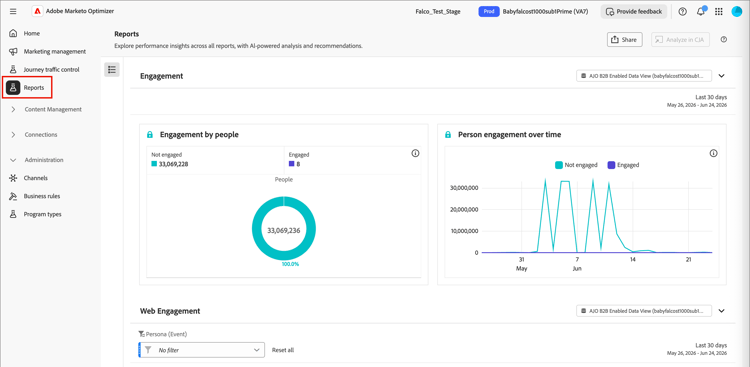
Task: Click the share icon in Share button
Action: click(x=615, y=40)
